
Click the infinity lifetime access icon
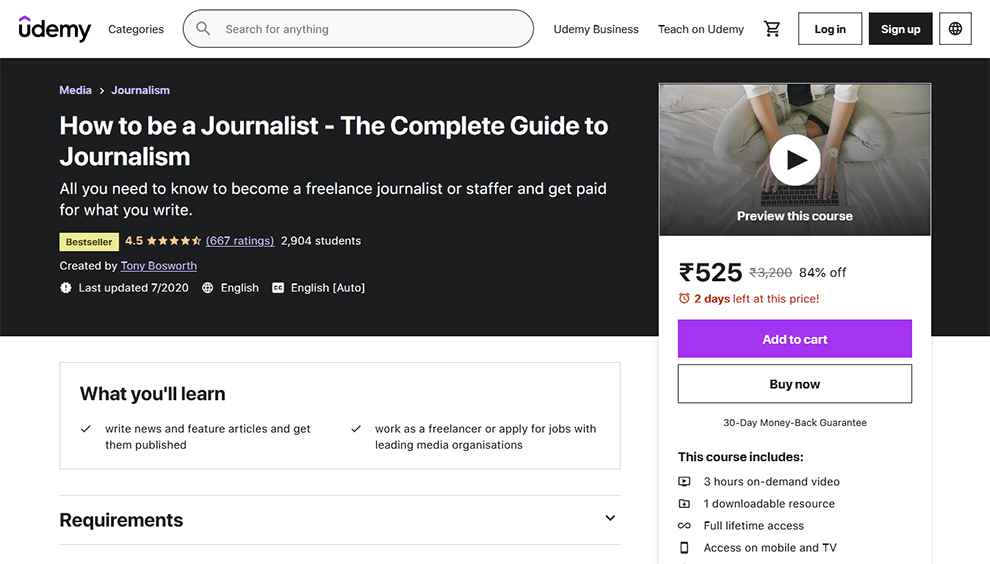click(x=684, y=525)
